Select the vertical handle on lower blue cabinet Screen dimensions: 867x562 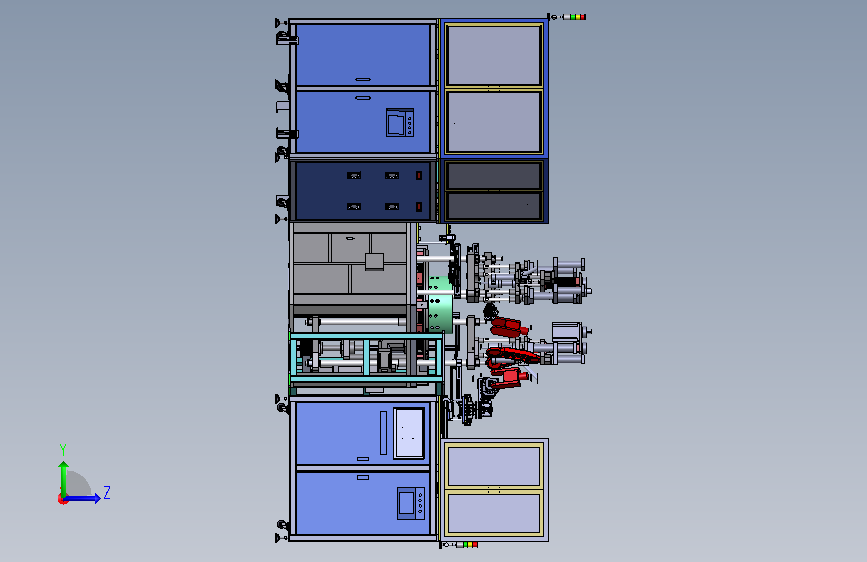[383, 433]
